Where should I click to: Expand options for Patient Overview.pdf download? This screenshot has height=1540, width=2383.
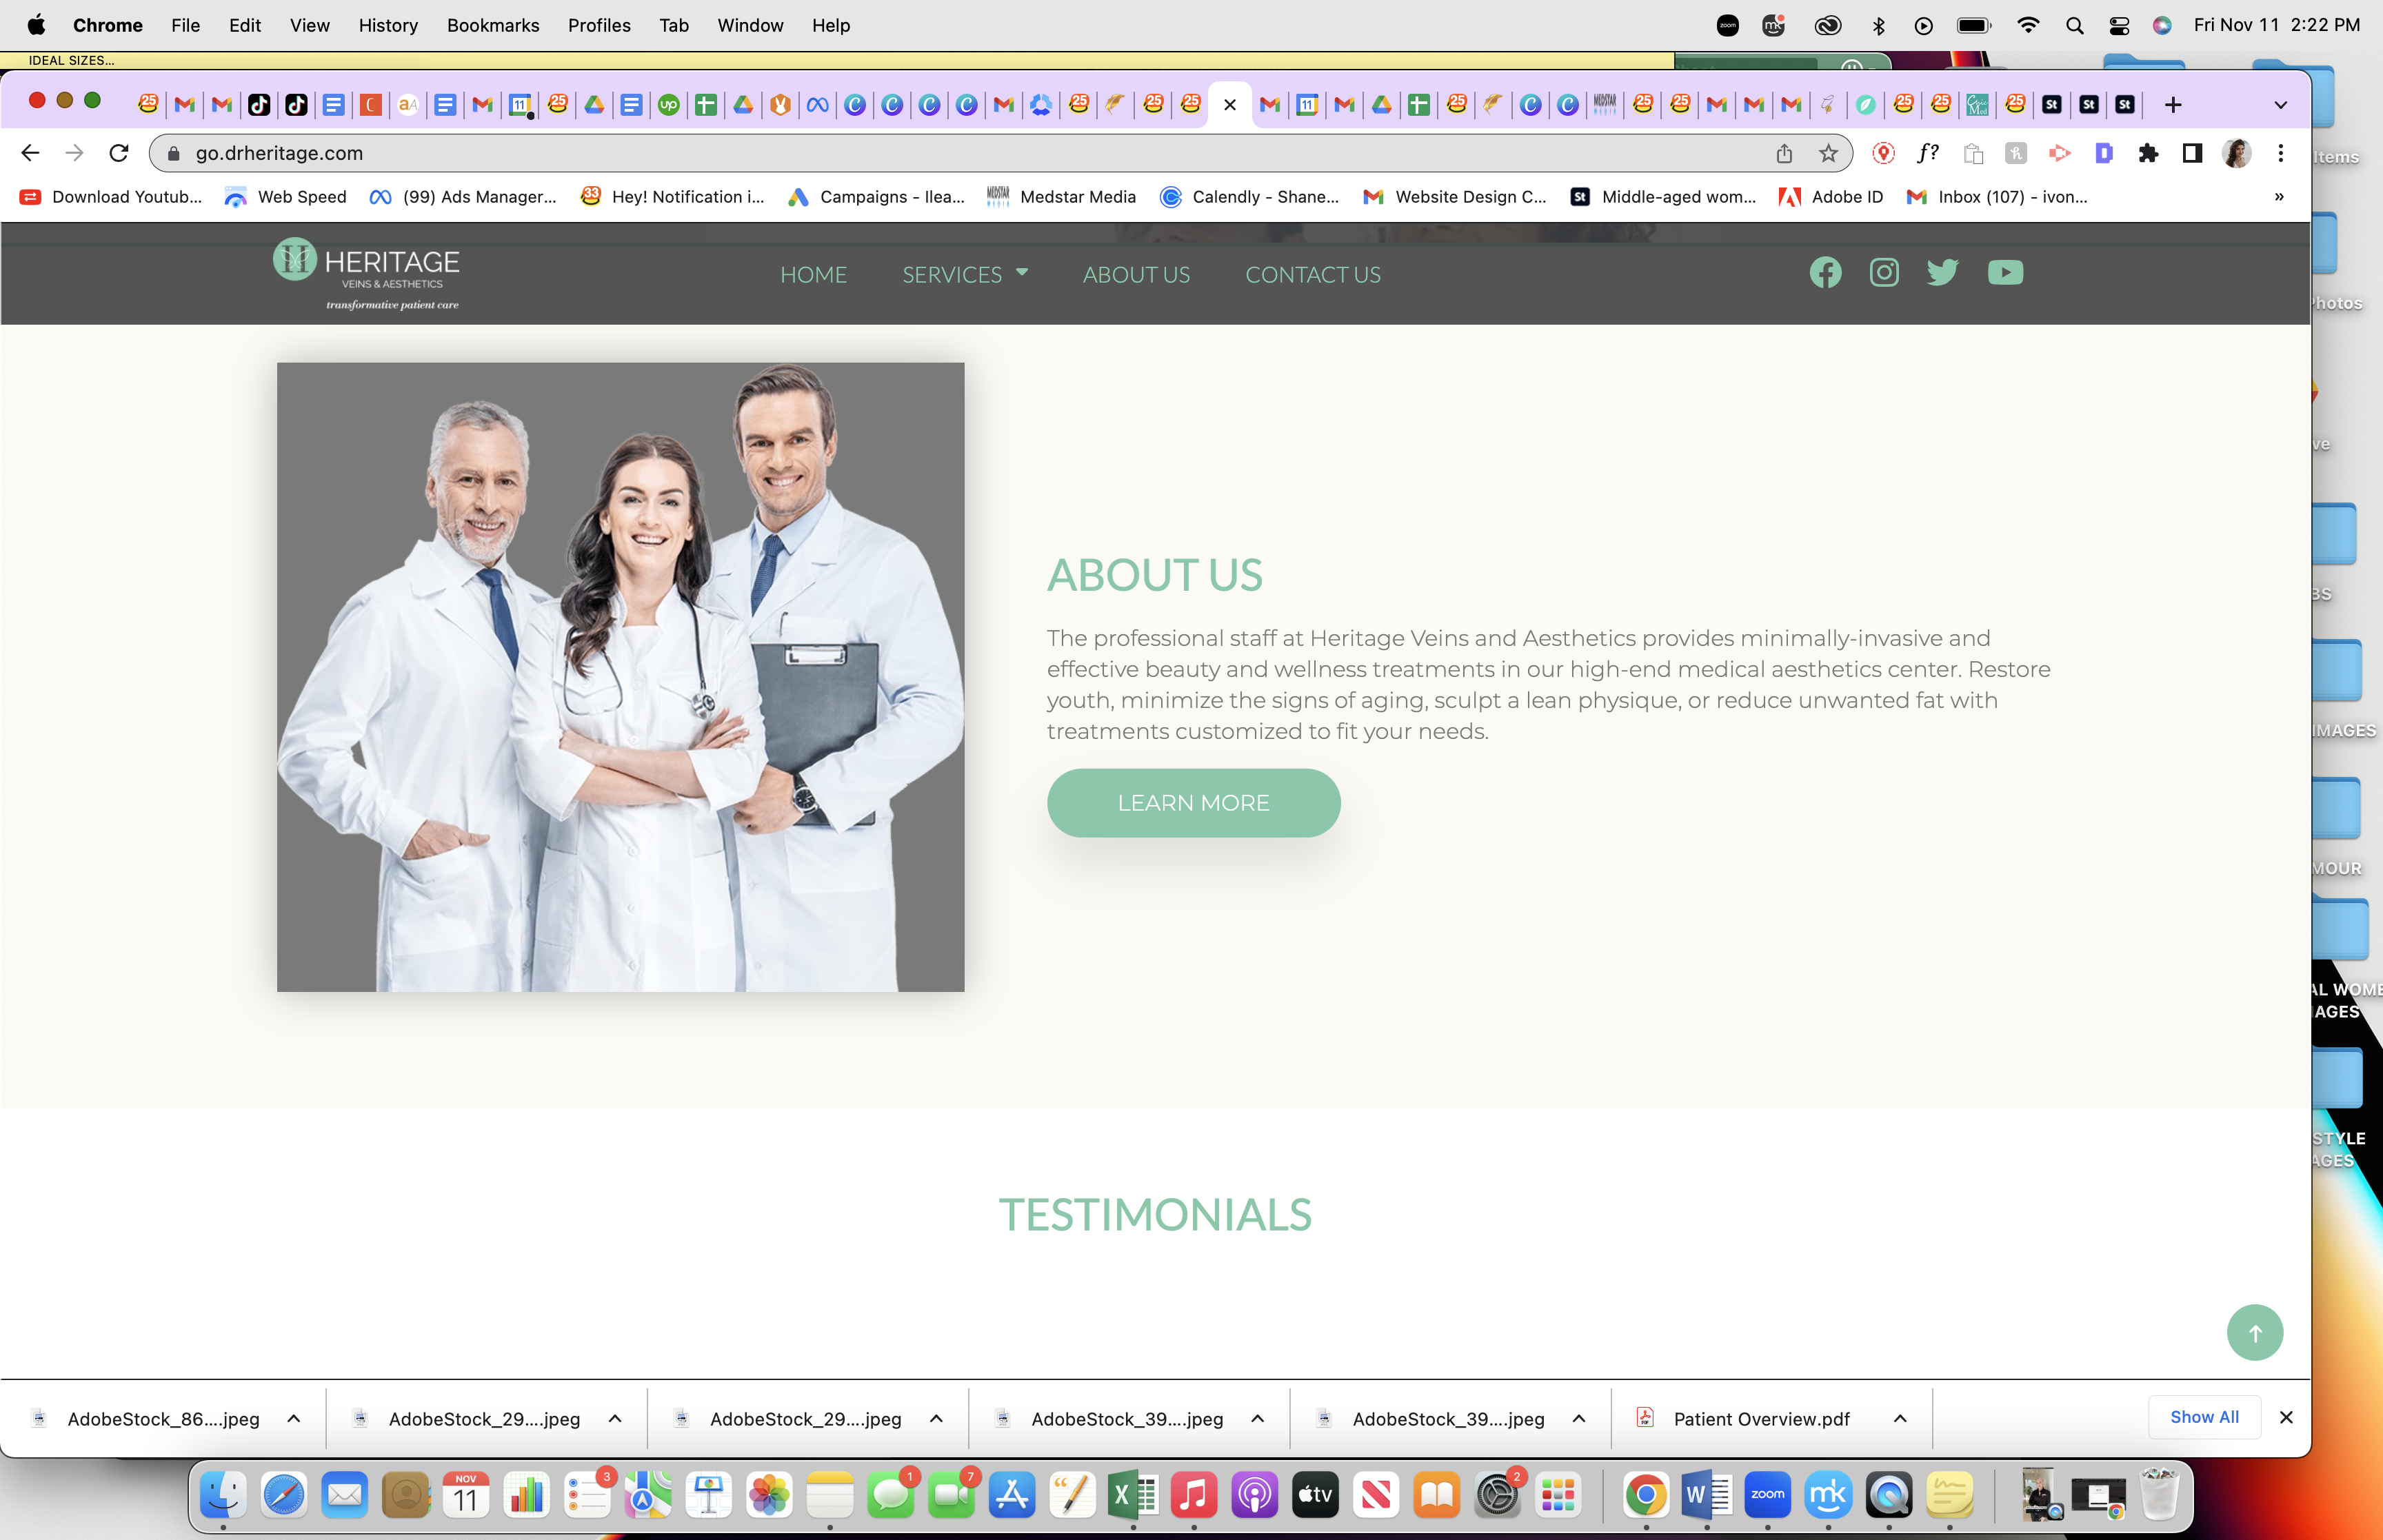click(x=1900, y=1419)
